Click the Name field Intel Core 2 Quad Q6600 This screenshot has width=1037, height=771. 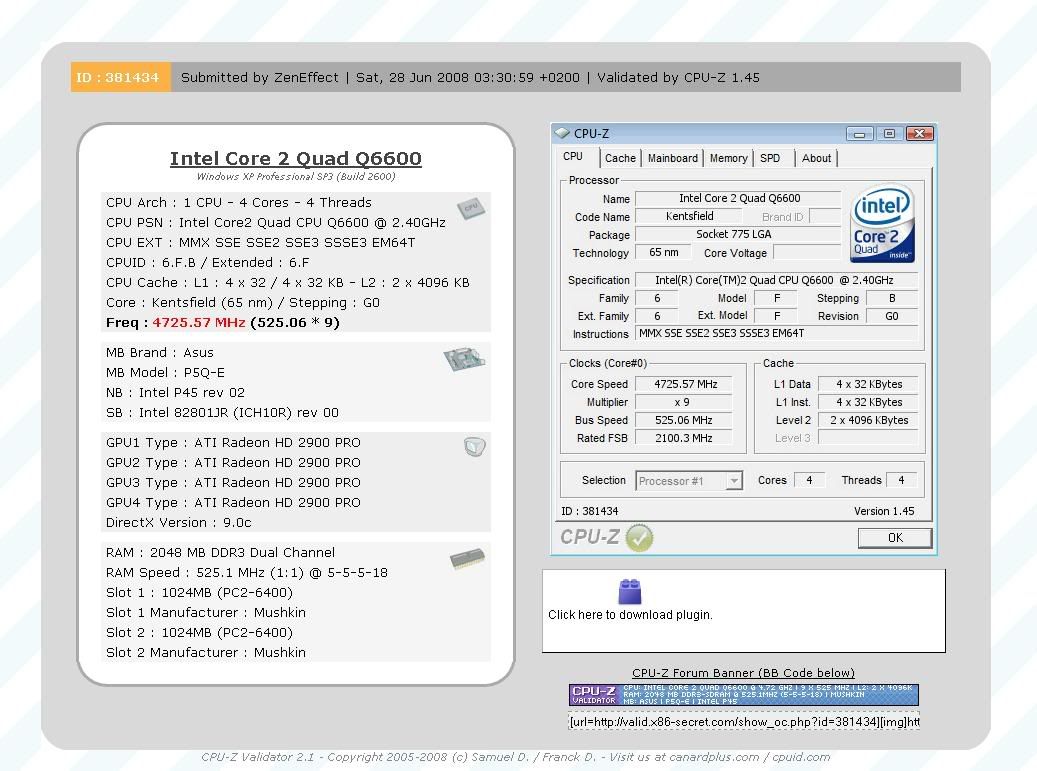(x=739, y=198)
